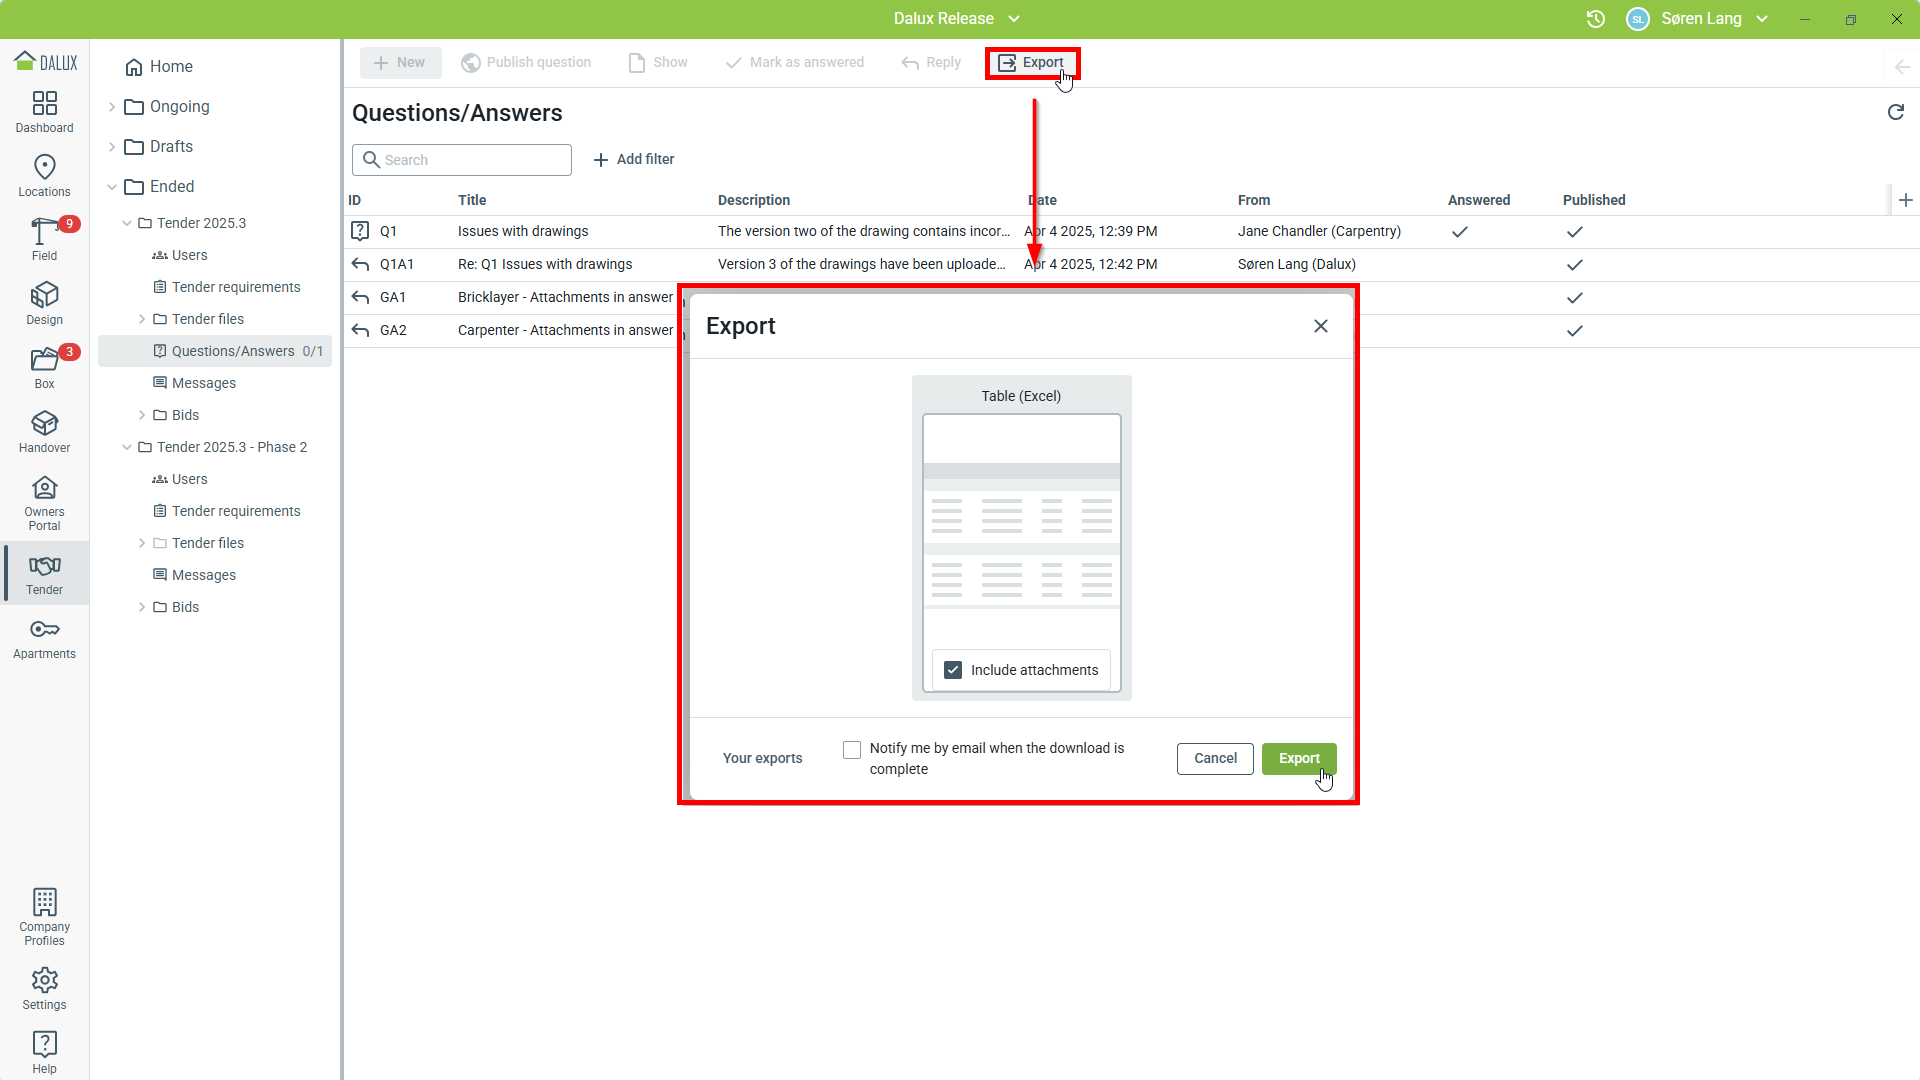The width and height of the screenshot is (1920, 1080).
Task: Open the Box folder icon
Action: click(x=44, y=367)
